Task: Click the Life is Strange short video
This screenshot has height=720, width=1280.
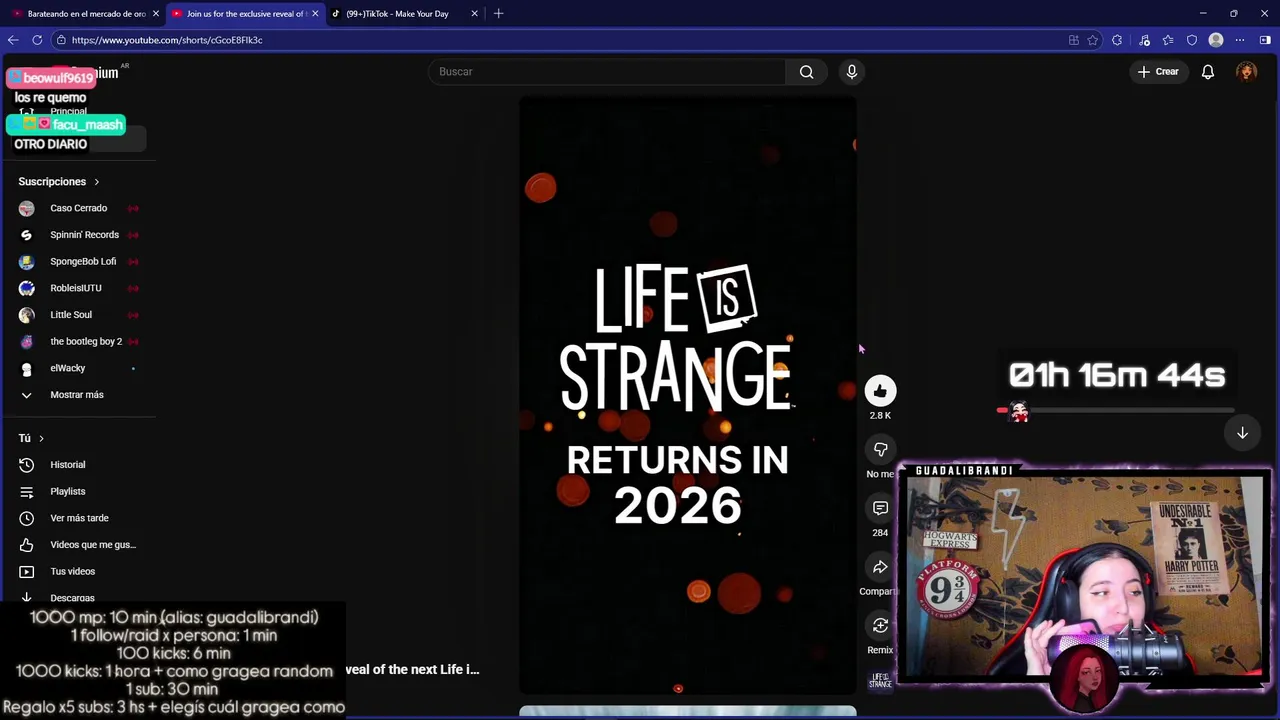Action: click(688, 395)
